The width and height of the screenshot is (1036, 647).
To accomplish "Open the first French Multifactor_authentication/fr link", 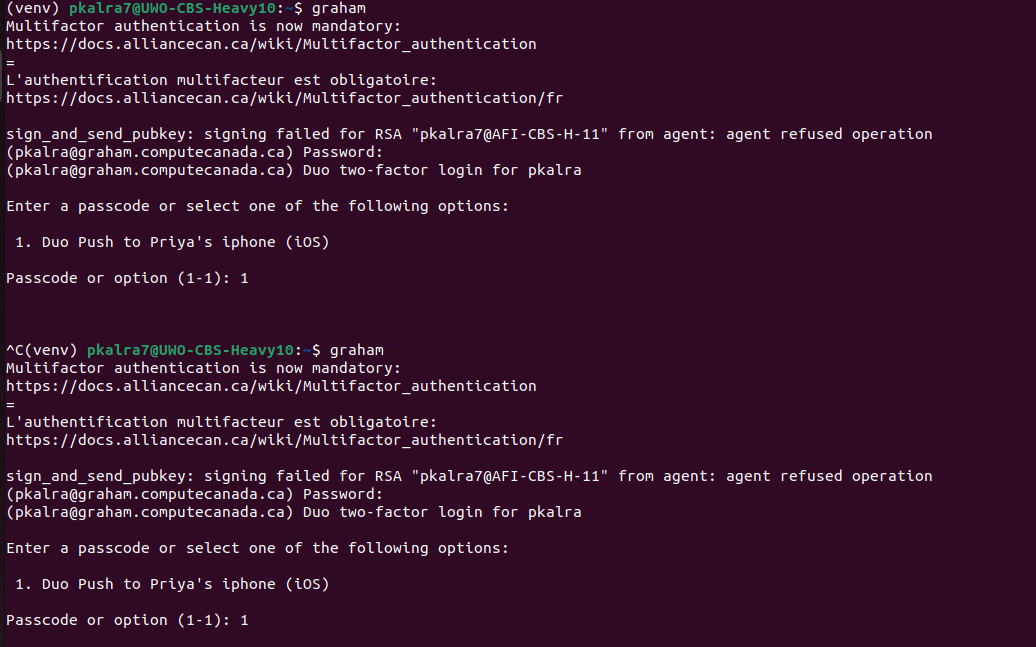I will pyautogui.click(x=284, y=98).
